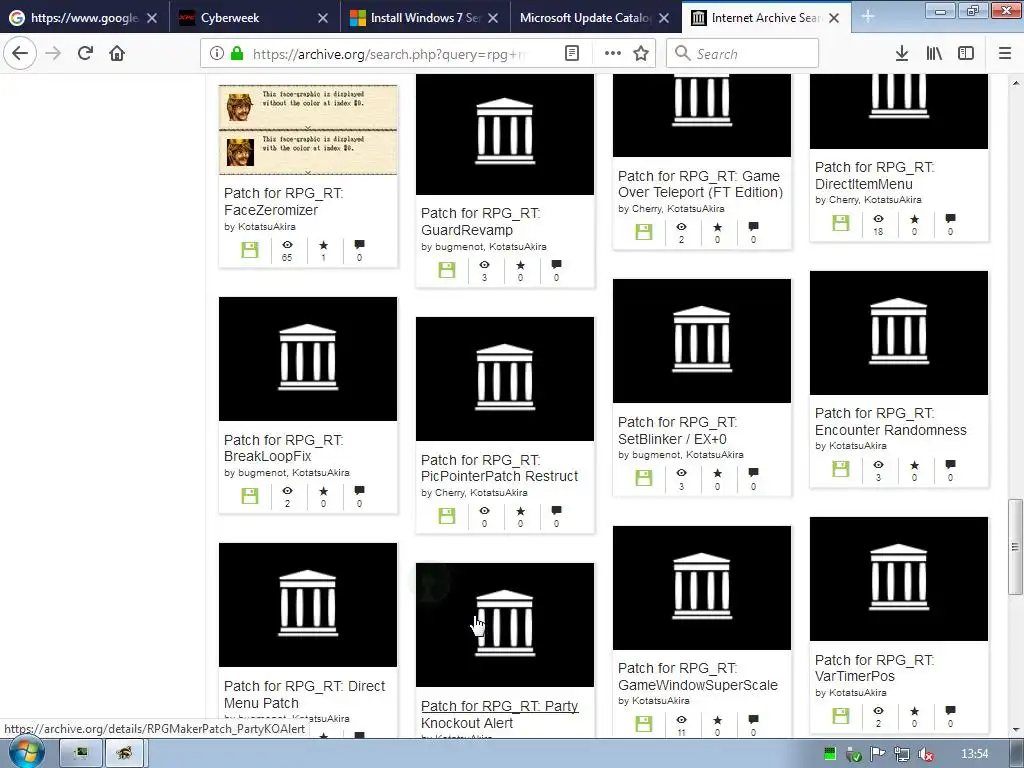
Task: Click the GameWindowSuperScale thumbnail image
Action: pyautogui.click(x=701, y=587)
